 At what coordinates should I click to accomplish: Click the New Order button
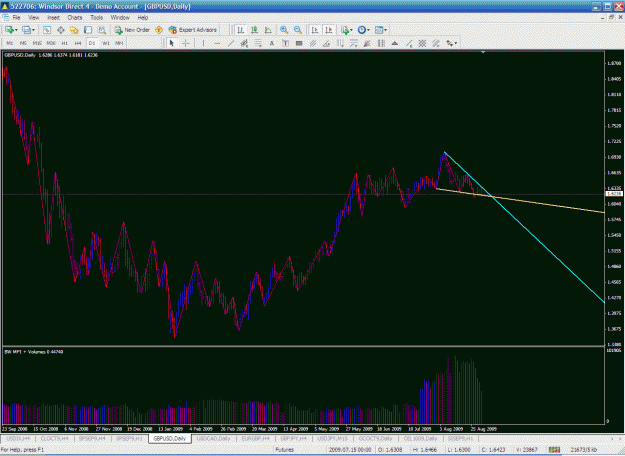click(132, 30)
